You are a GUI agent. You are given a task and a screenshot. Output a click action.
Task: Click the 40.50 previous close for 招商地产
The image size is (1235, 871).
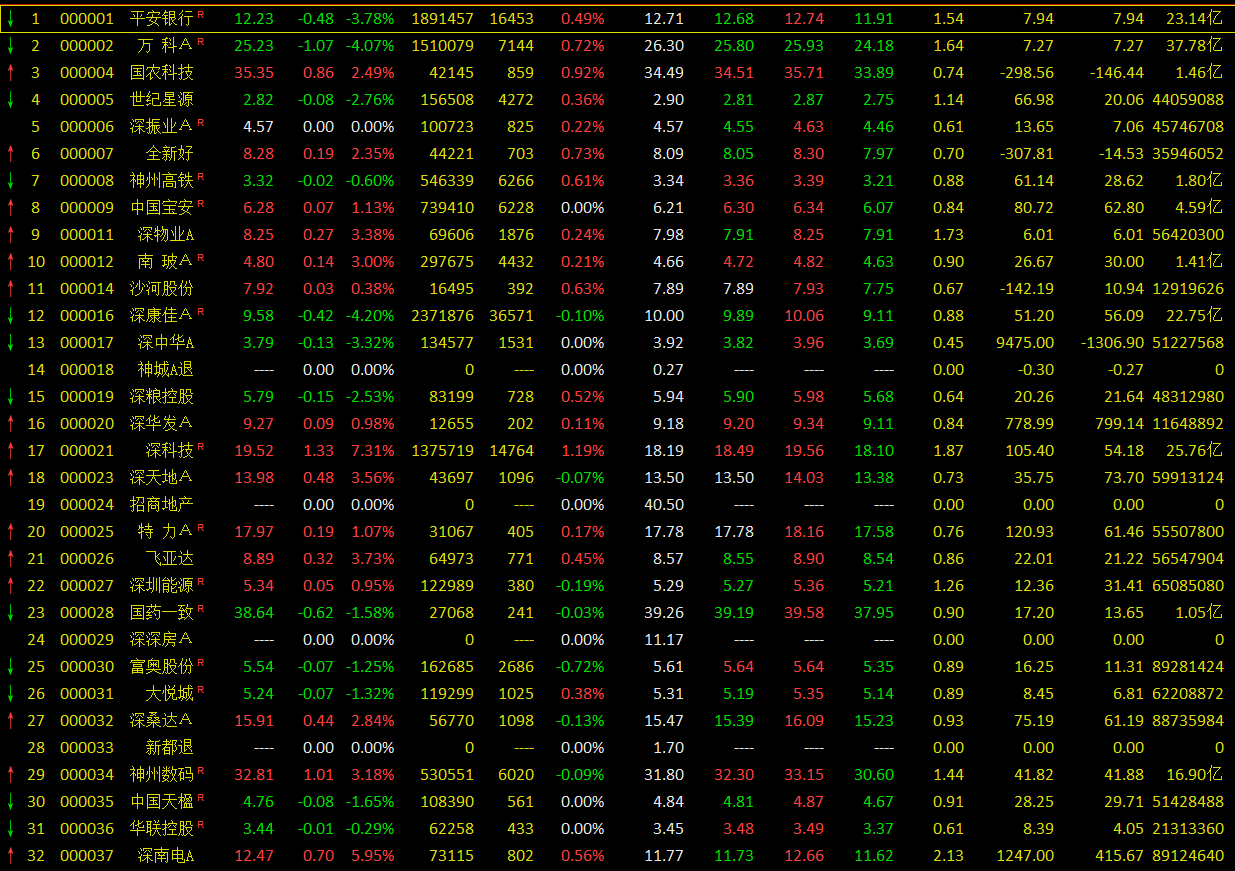[x=664, y=504]
